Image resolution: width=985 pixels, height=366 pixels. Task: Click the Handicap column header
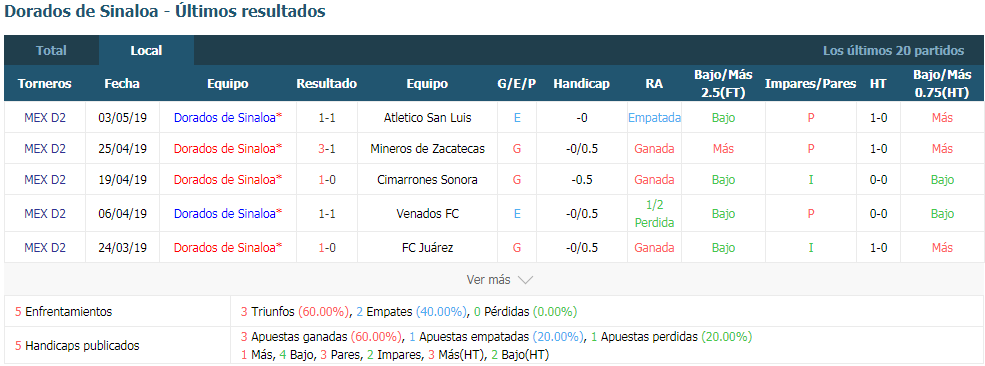click(582, 83)
